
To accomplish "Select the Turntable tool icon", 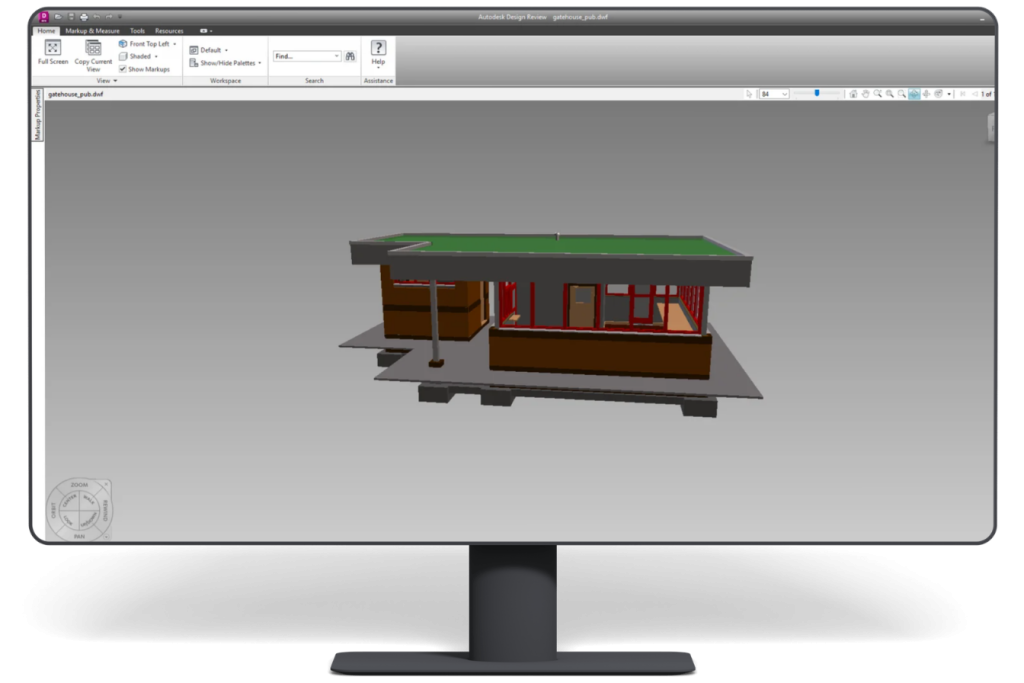I will [927, 94].
